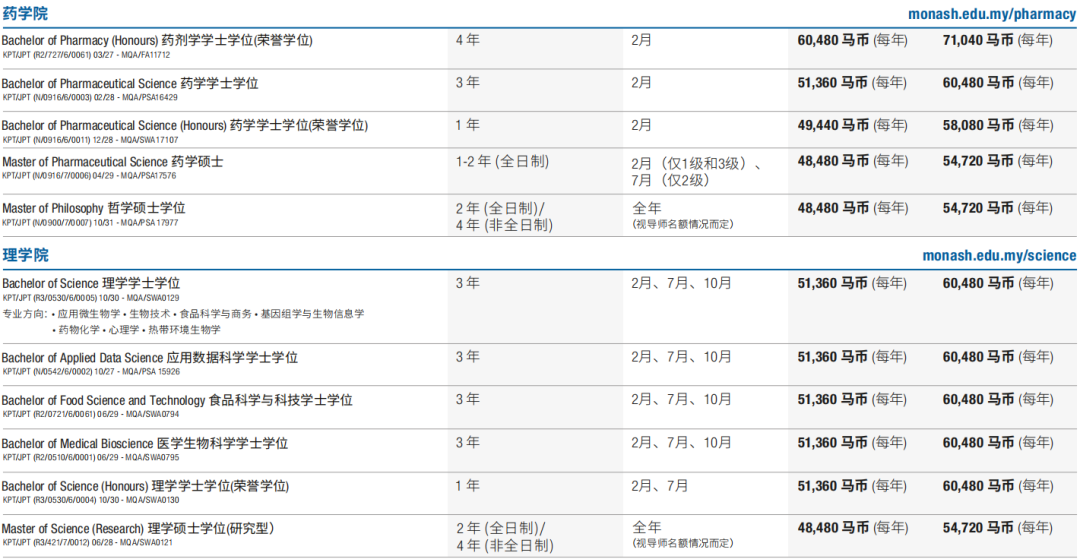The image size is (1080, 559).
Task: Select Bachelor of Medical Bioscience title
Action: [x=145, y=444]
